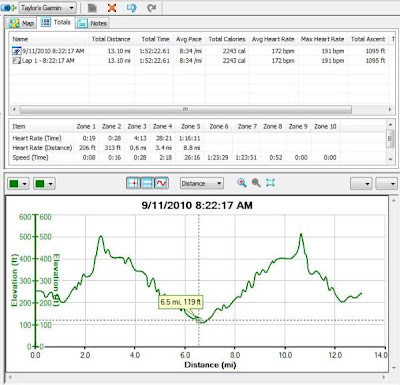Zoom in on the elevation graph
400x385 pixels.
pyautogui.click(x=242, y=183)
